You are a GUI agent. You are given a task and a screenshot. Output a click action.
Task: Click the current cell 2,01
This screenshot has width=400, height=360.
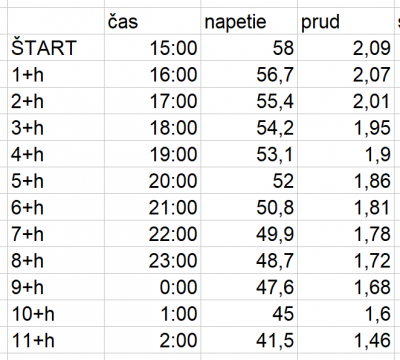pyautogui.click(x=346, y=101)
